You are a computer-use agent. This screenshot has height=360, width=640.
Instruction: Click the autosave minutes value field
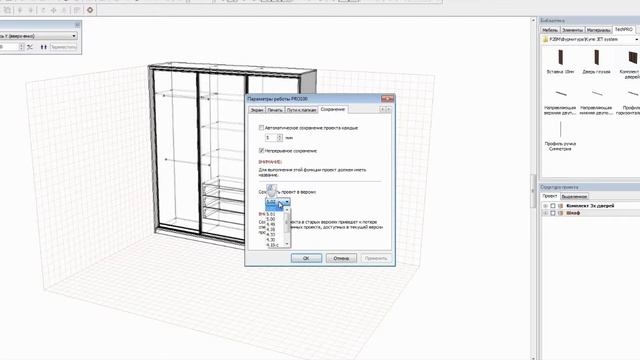click(x=271, y=138)
